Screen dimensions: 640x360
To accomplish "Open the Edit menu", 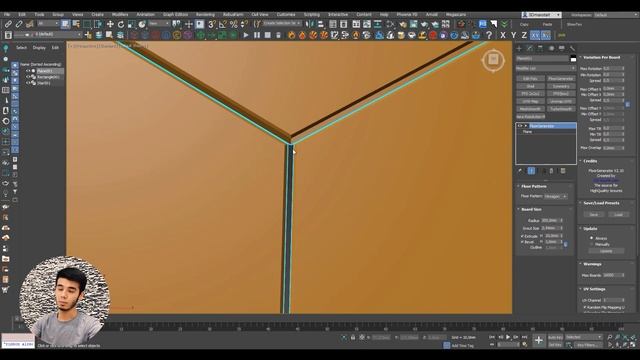I will pyautogui.click(x=22, y=14).
